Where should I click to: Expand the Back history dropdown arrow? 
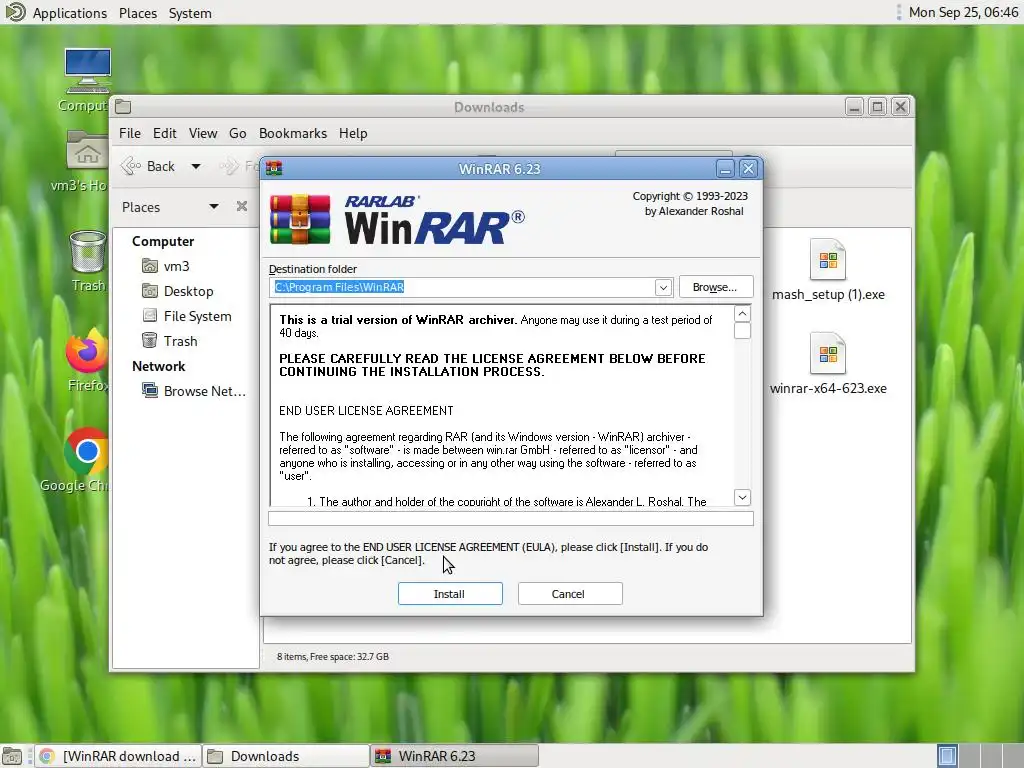pos(196,167)
